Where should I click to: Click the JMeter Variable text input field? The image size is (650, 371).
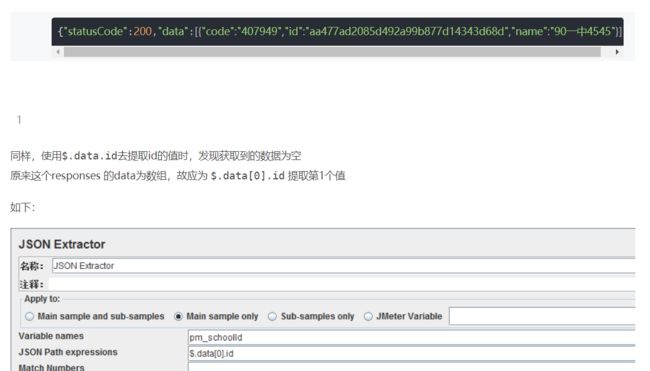click(542, 316)
